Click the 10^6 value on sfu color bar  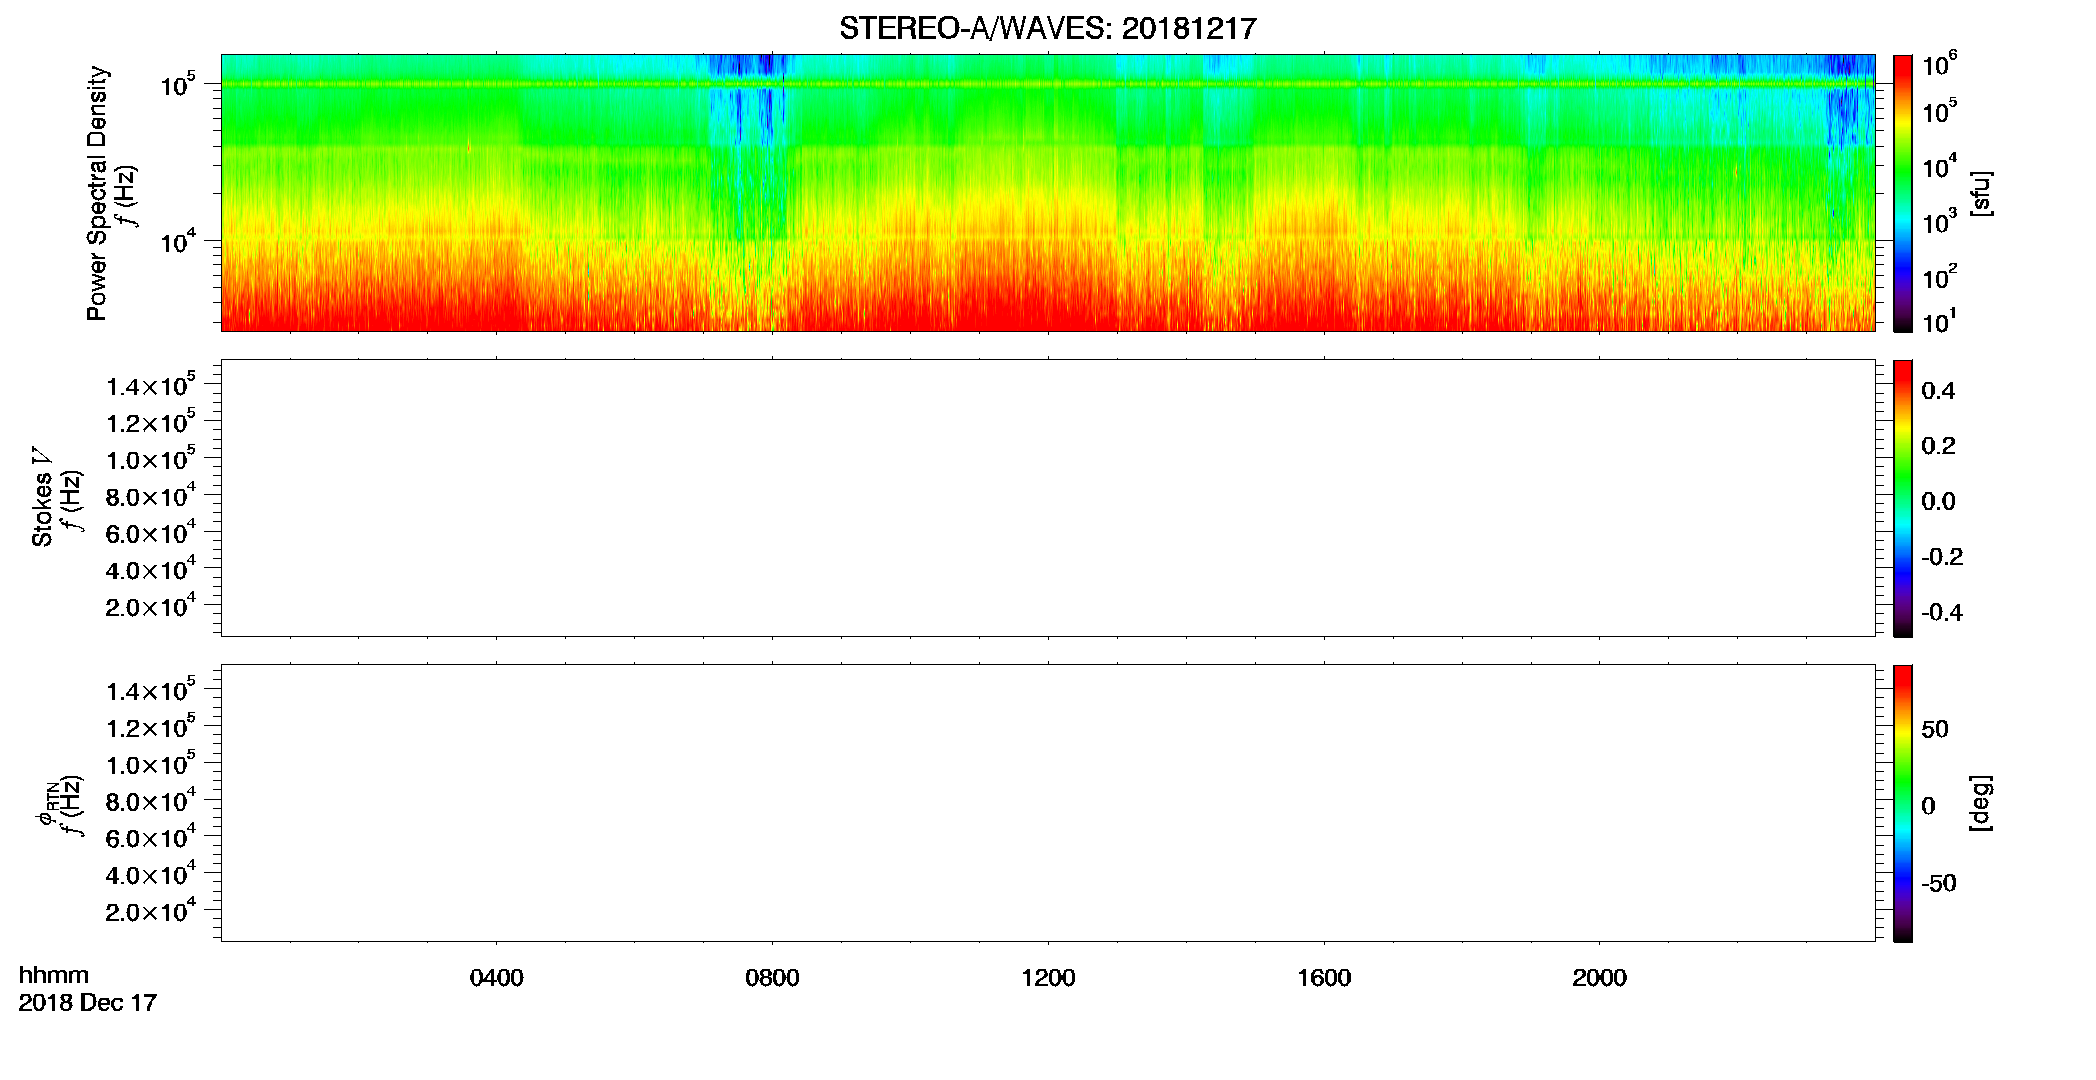[x=1940, y=66]
